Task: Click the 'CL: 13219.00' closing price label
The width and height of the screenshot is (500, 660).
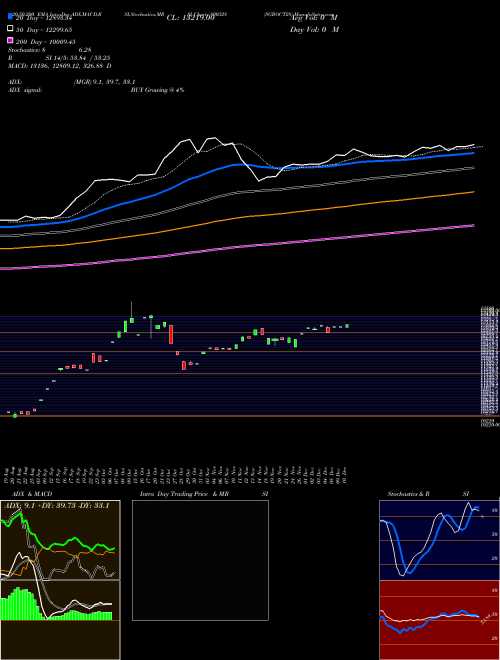Action: click(x=191, y=18)
